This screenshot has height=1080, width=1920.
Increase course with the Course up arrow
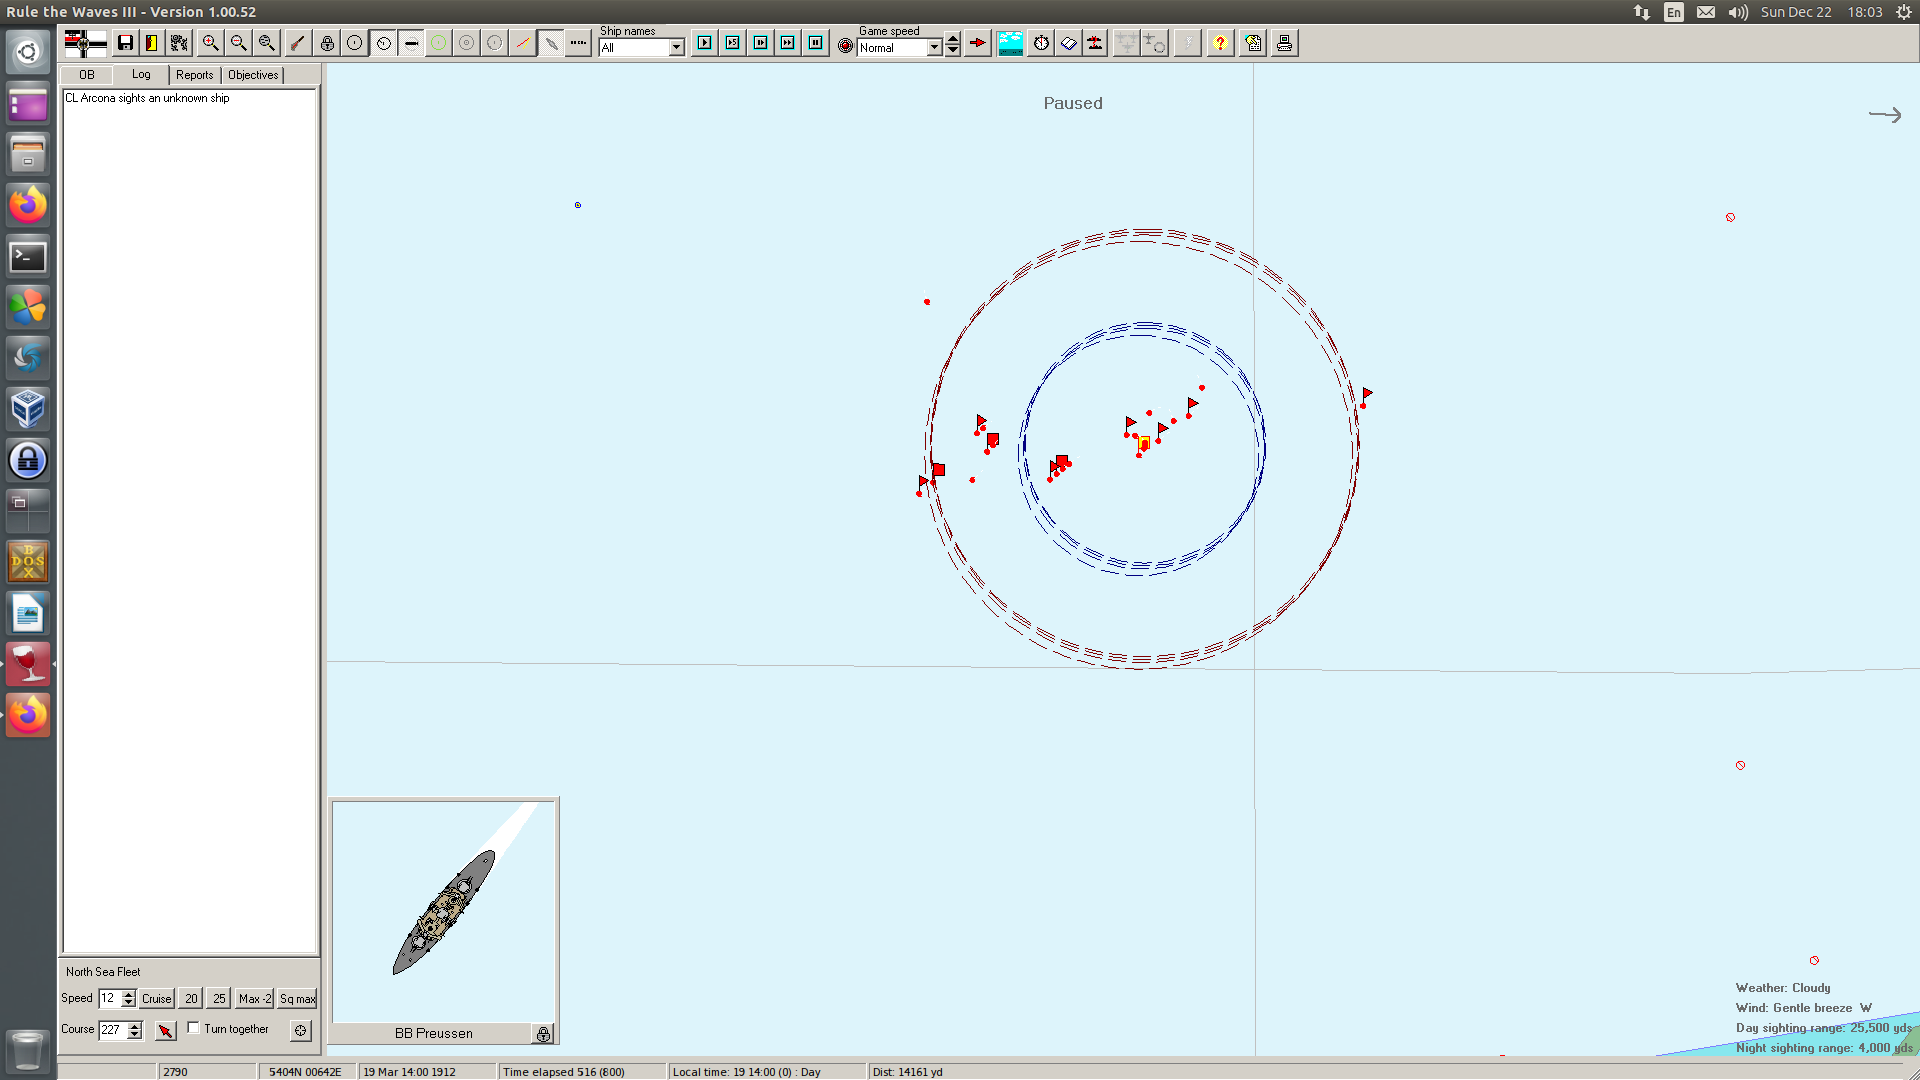pyautogui.click(x=135, y=1026)
